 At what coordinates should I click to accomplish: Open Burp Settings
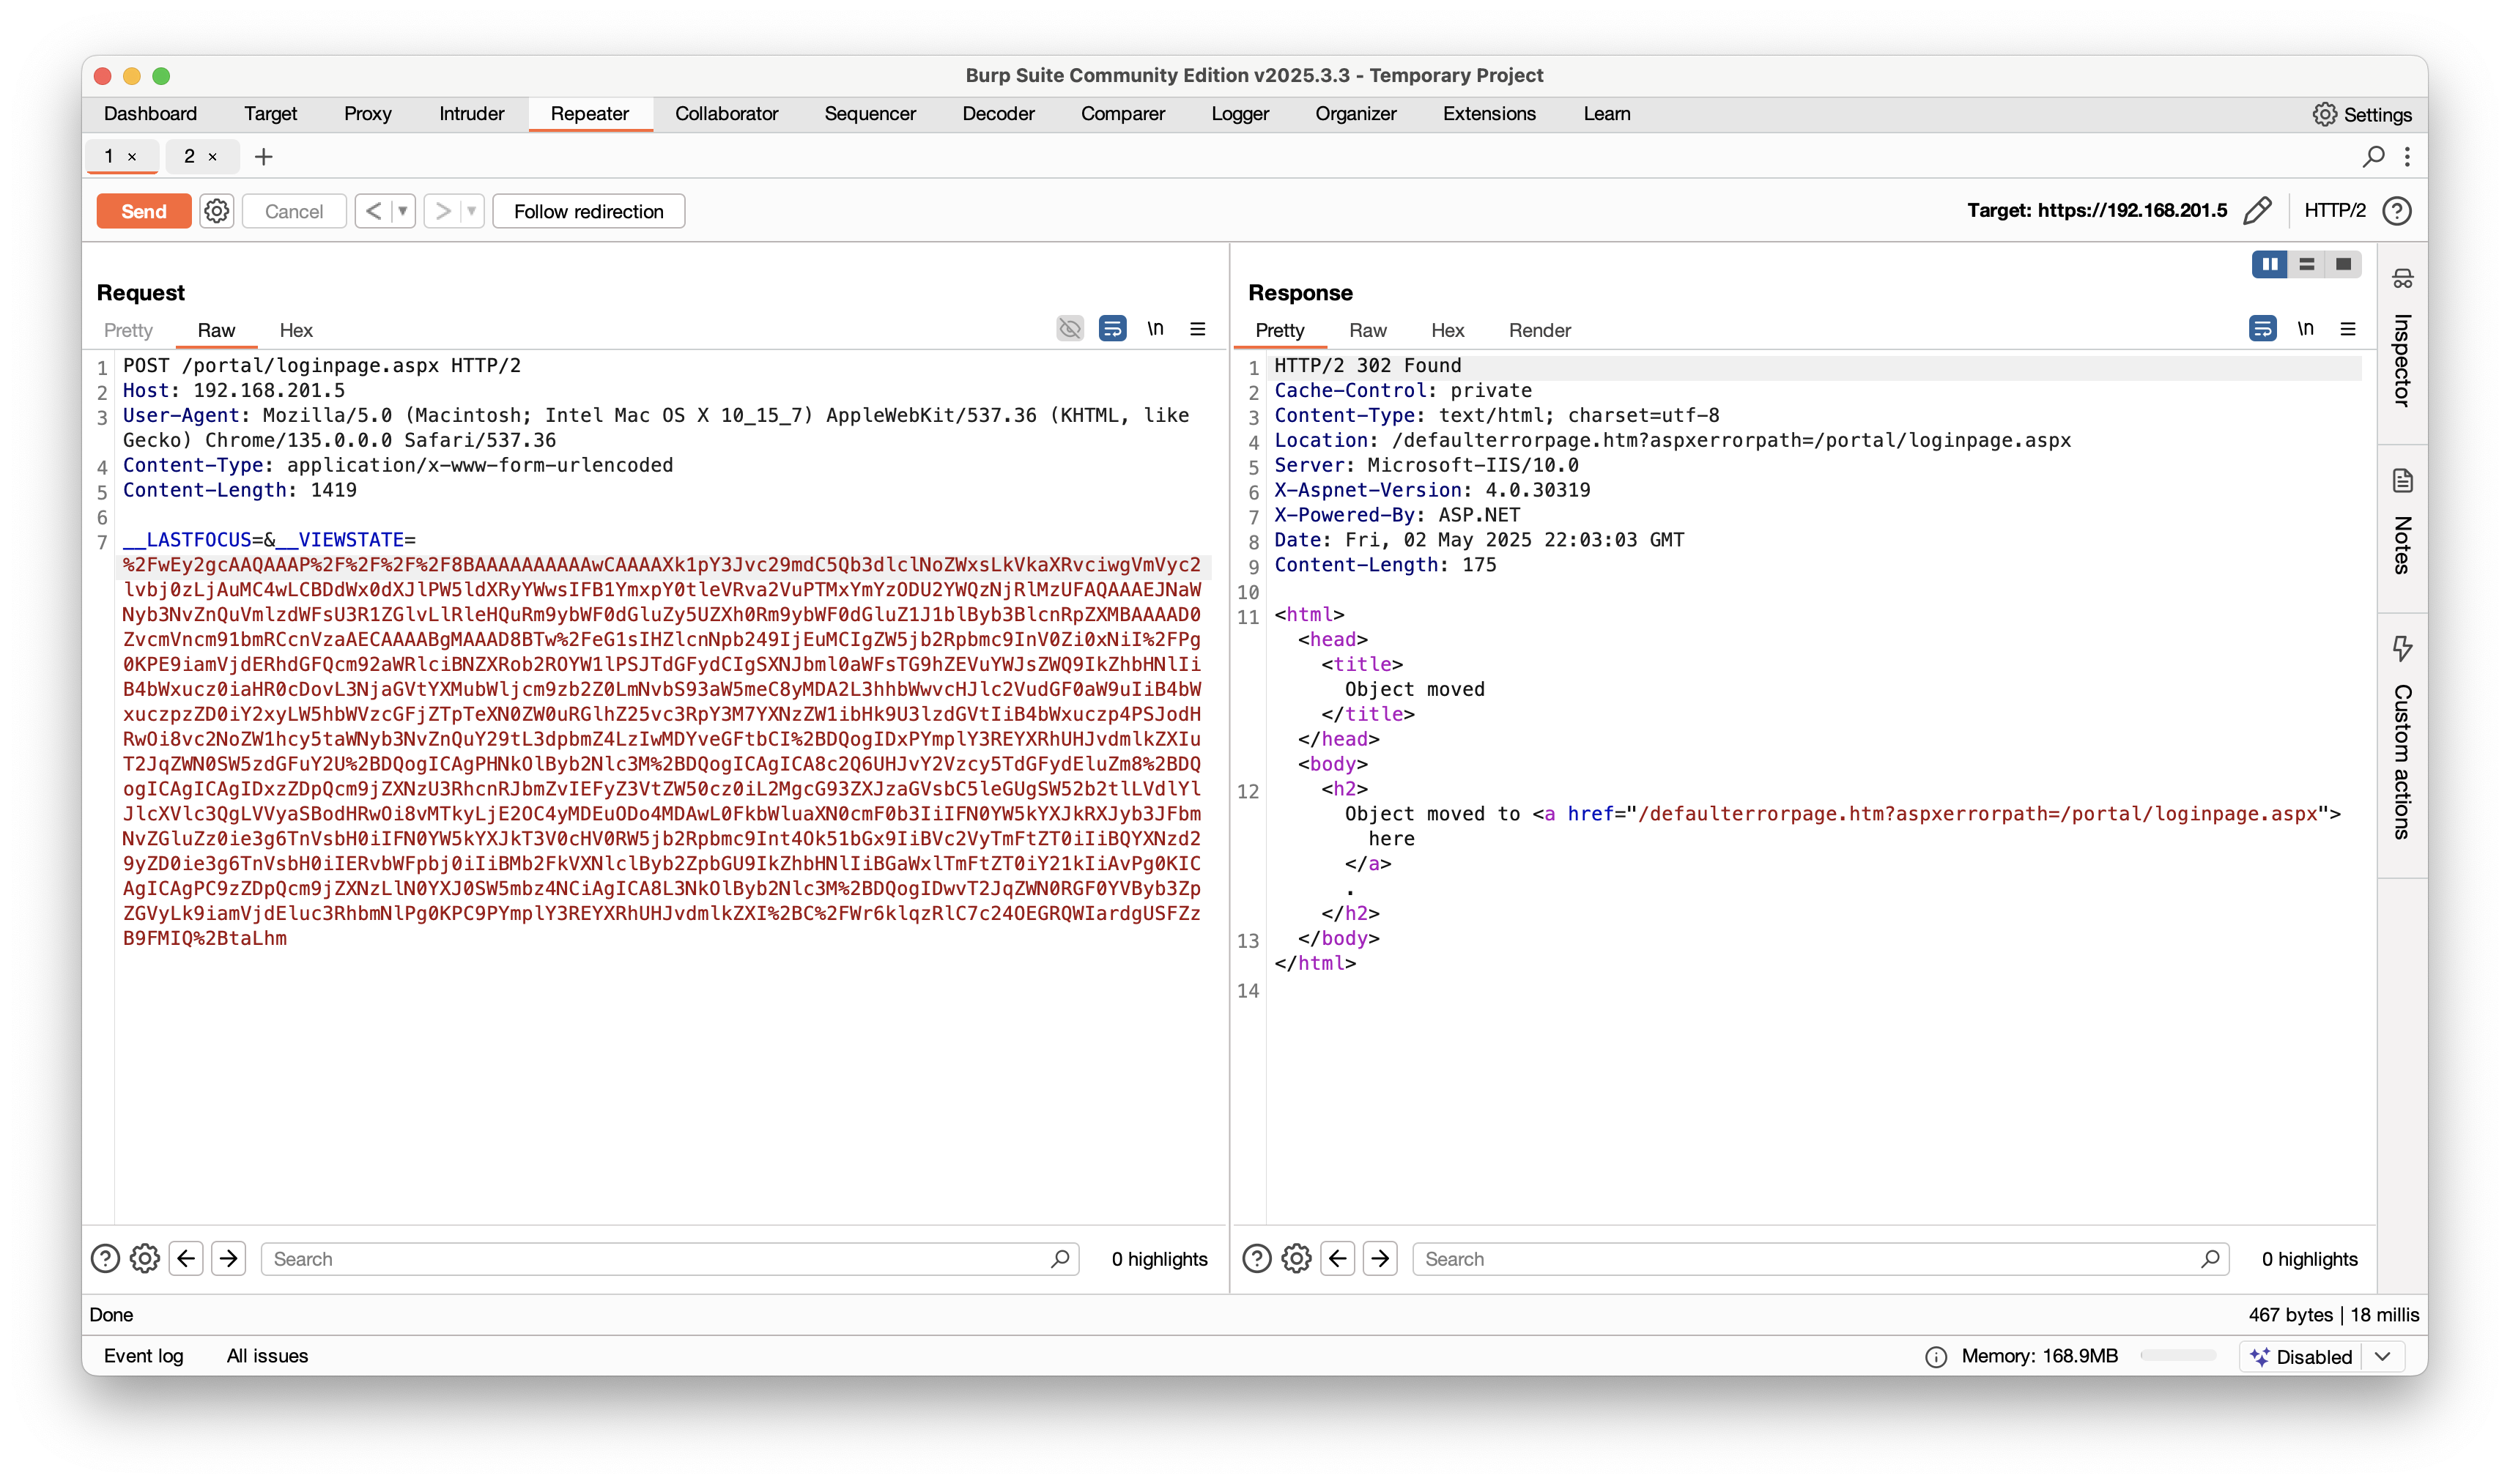tap(2362, 114)
